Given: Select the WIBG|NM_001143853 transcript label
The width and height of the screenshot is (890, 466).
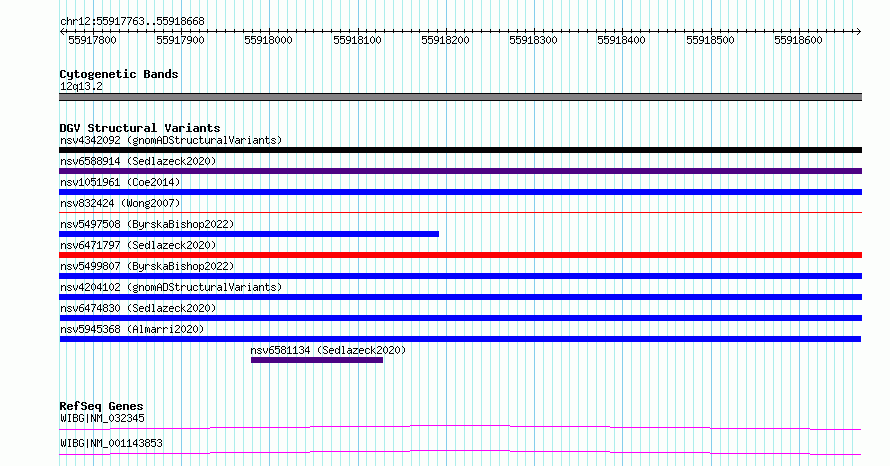Looking at the screenshot, I should click(111, 443).
